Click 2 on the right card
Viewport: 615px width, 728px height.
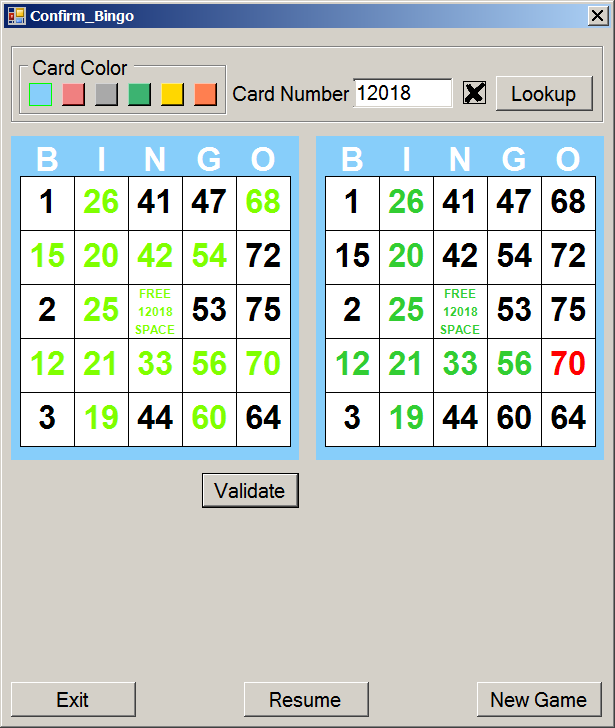point(352,312)
